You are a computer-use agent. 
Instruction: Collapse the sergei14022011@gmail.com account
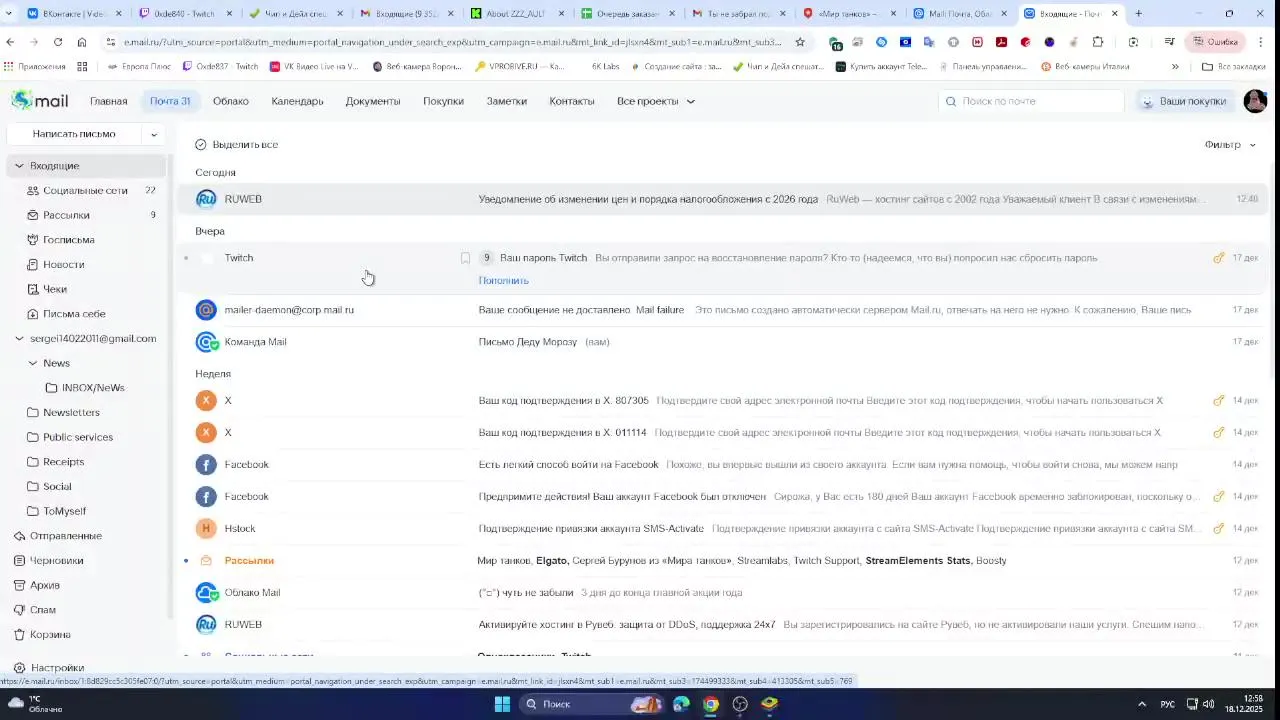click(19, 339)
